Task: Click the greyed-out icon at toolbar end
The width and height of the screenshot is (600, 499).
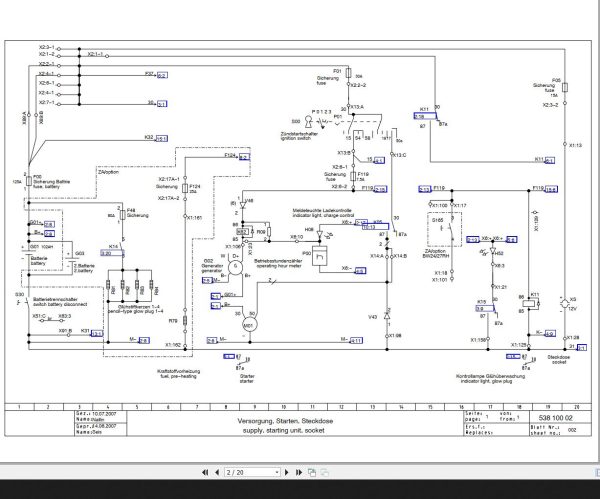Action: tap(324, 473)
